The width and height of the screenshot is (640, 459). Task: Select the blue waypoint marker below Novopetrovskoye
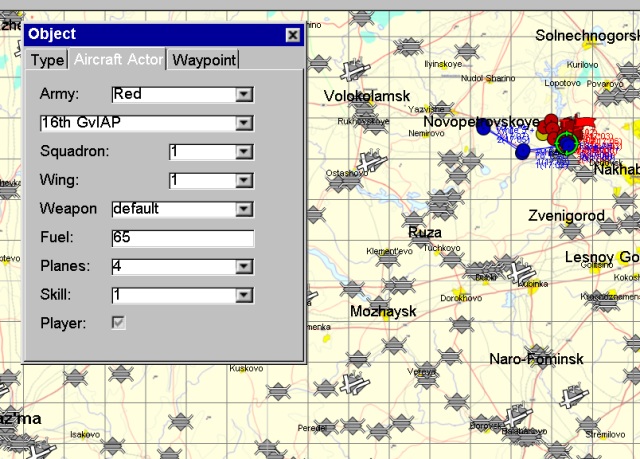coord(522,152)
